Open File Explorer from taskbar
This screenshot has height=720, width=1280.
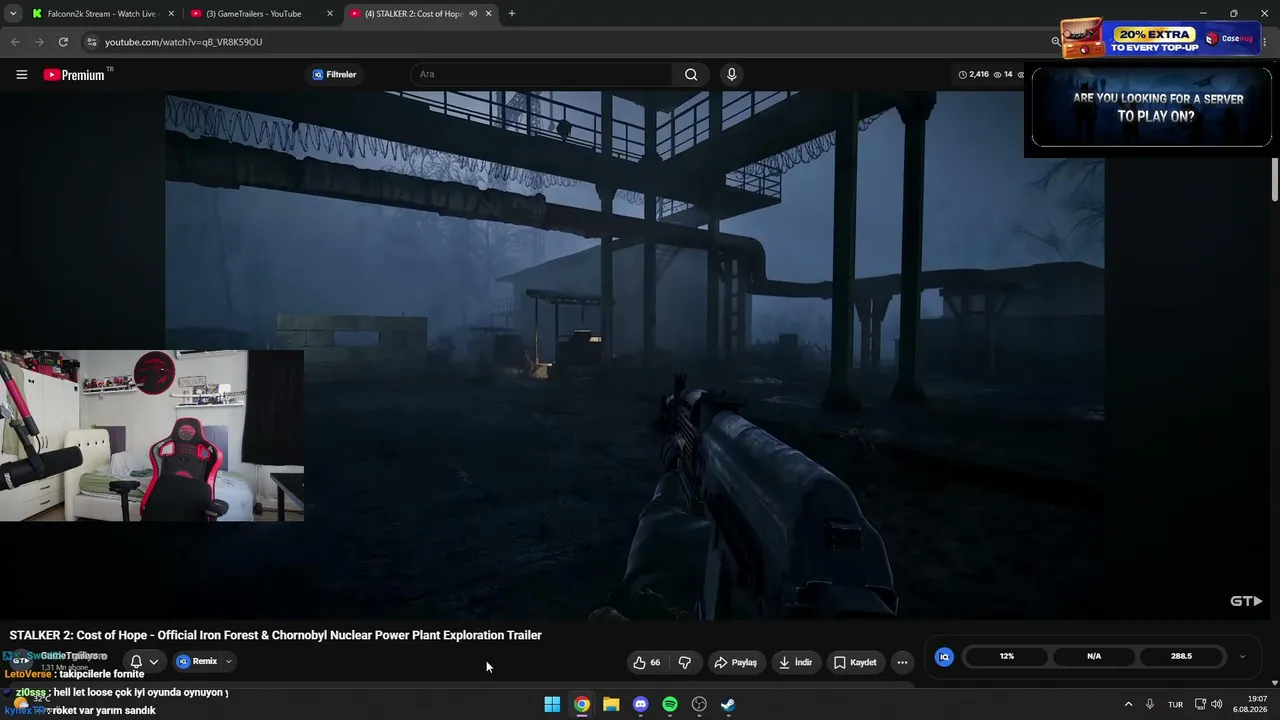coord(611,705)
